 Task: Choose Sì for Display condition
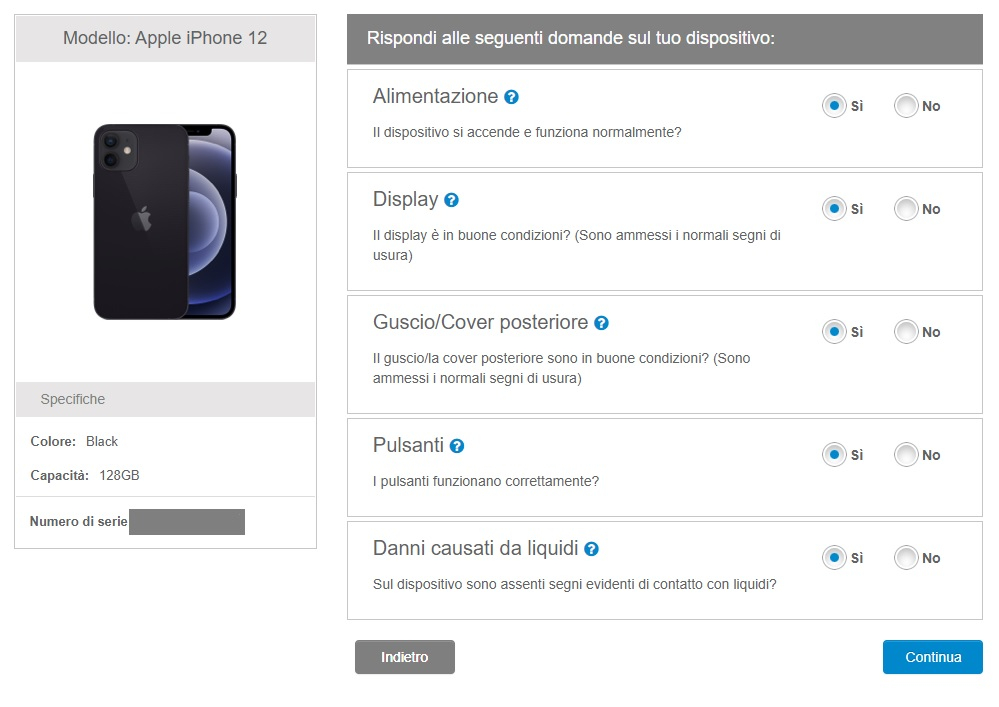coord(834,209)
